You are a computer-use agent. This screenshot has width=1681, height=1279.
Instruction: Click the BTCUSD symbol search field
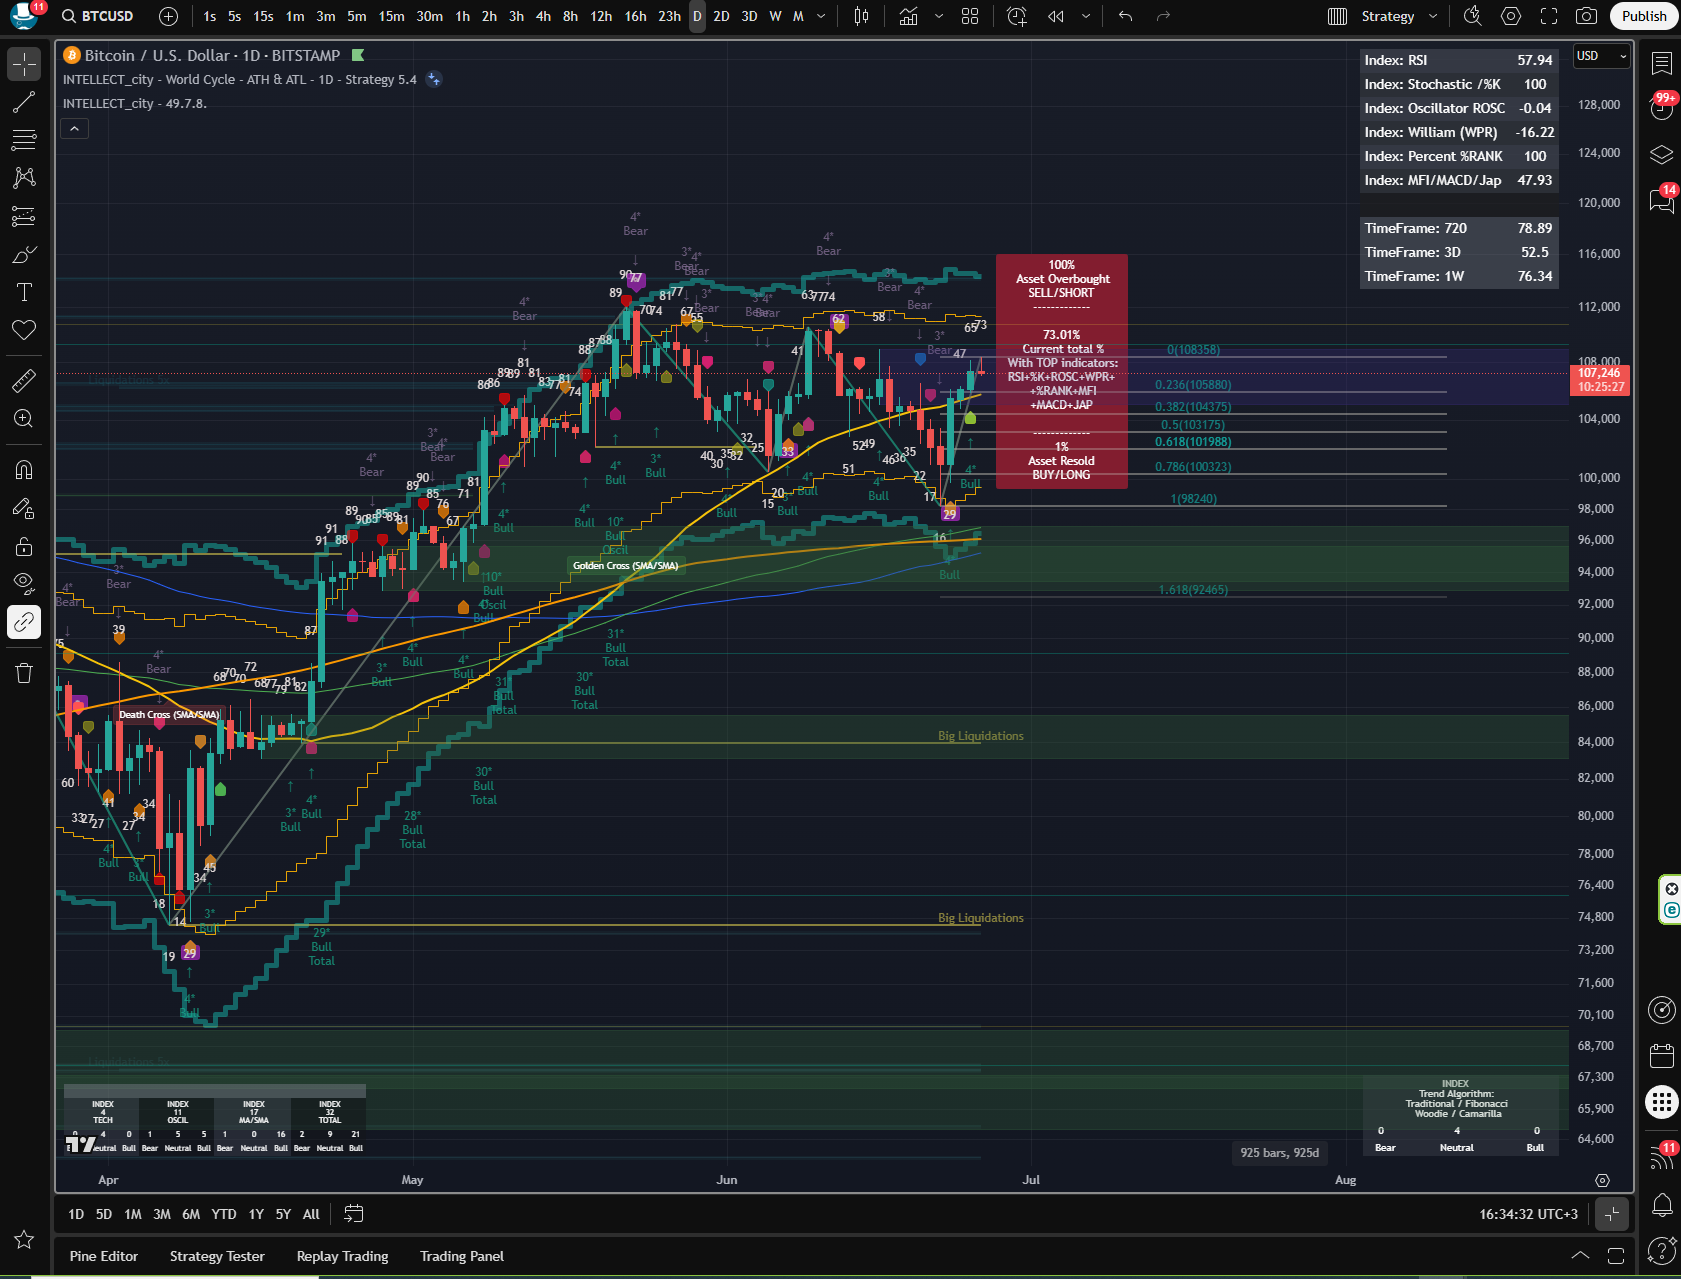tap(98, 16)
